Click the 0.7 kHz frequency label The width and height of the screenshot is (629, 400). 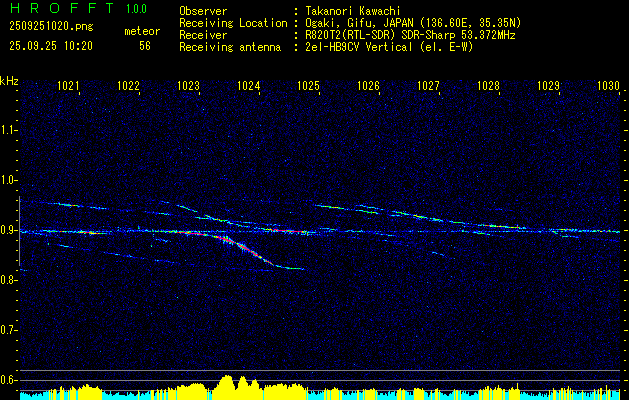coord(8,330)
